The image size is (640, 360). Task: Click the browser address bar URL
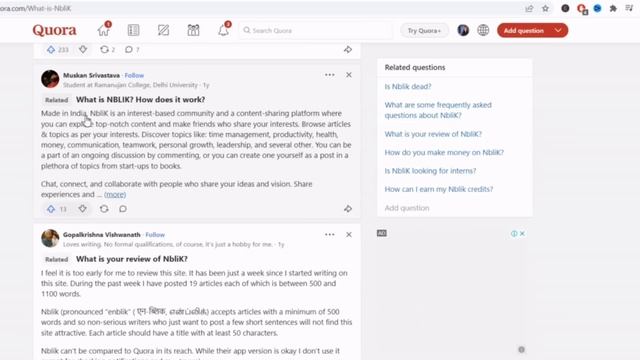(36, 9)
